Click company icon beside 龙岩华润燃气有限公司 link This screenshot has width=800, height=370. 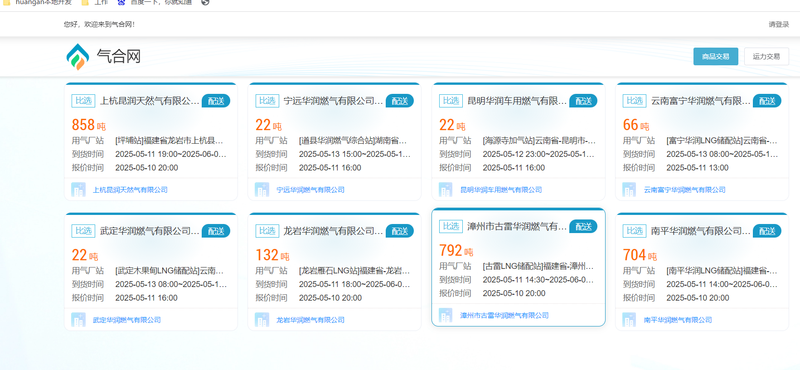click(262, 320)
